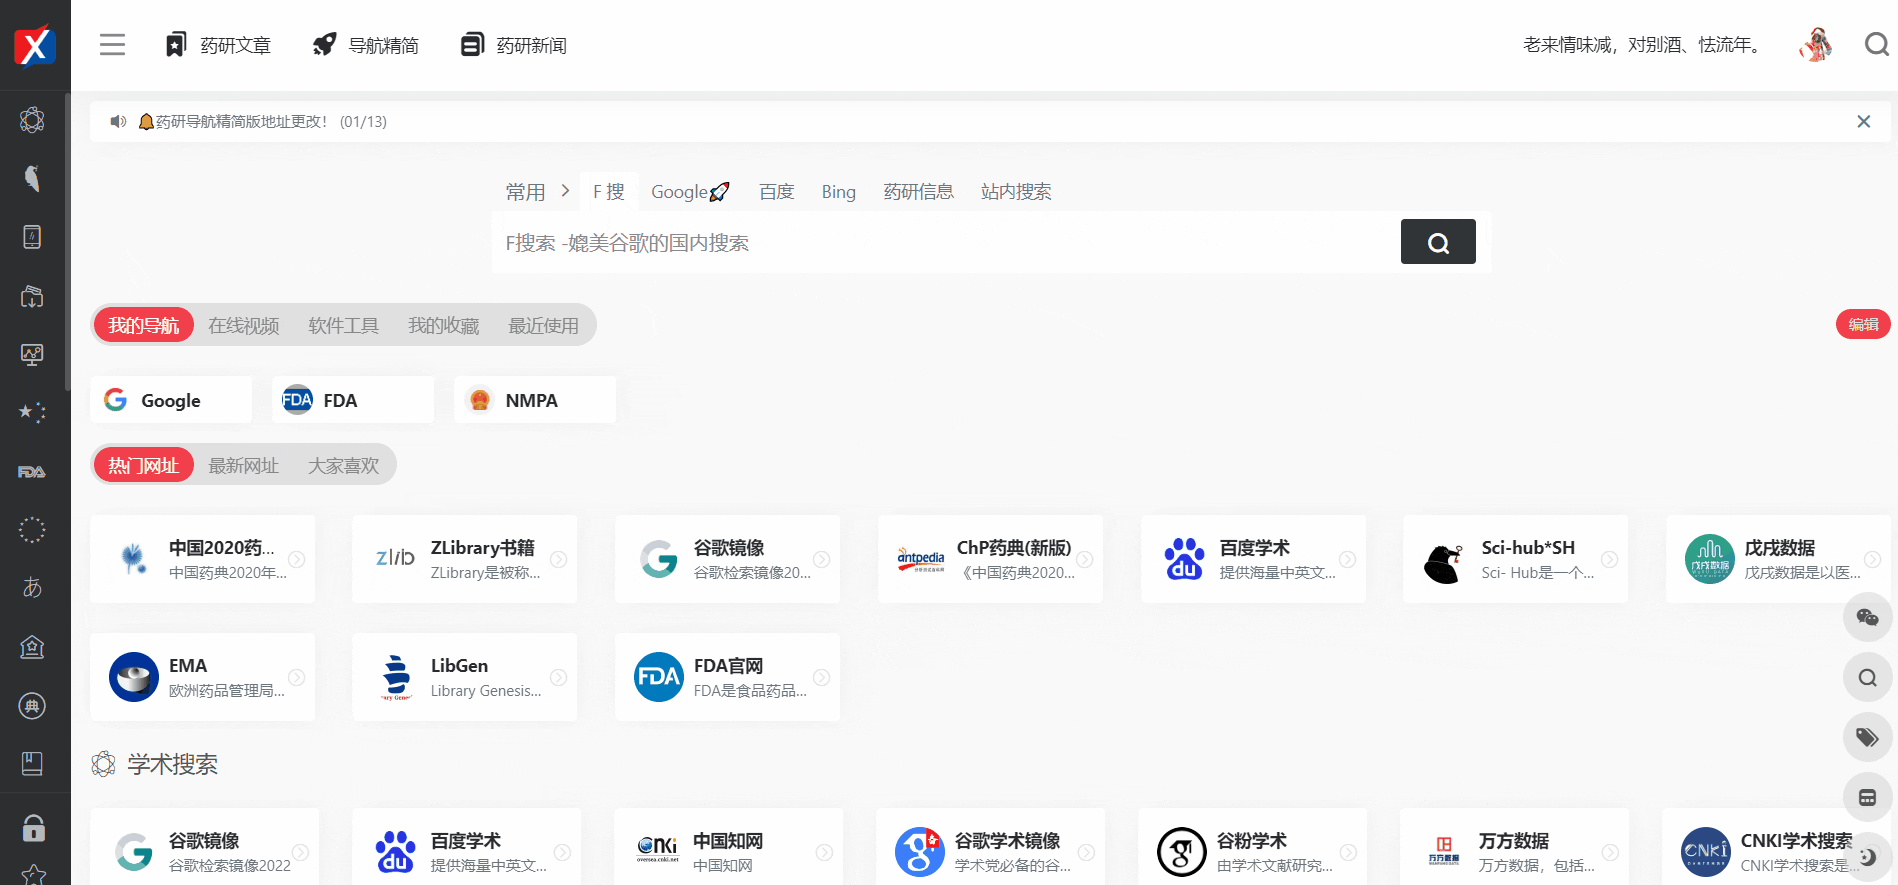This screenshot has height=885, width=1898.
Task: Click the sidebar FDA icon
Action: [x=32, y=471]
